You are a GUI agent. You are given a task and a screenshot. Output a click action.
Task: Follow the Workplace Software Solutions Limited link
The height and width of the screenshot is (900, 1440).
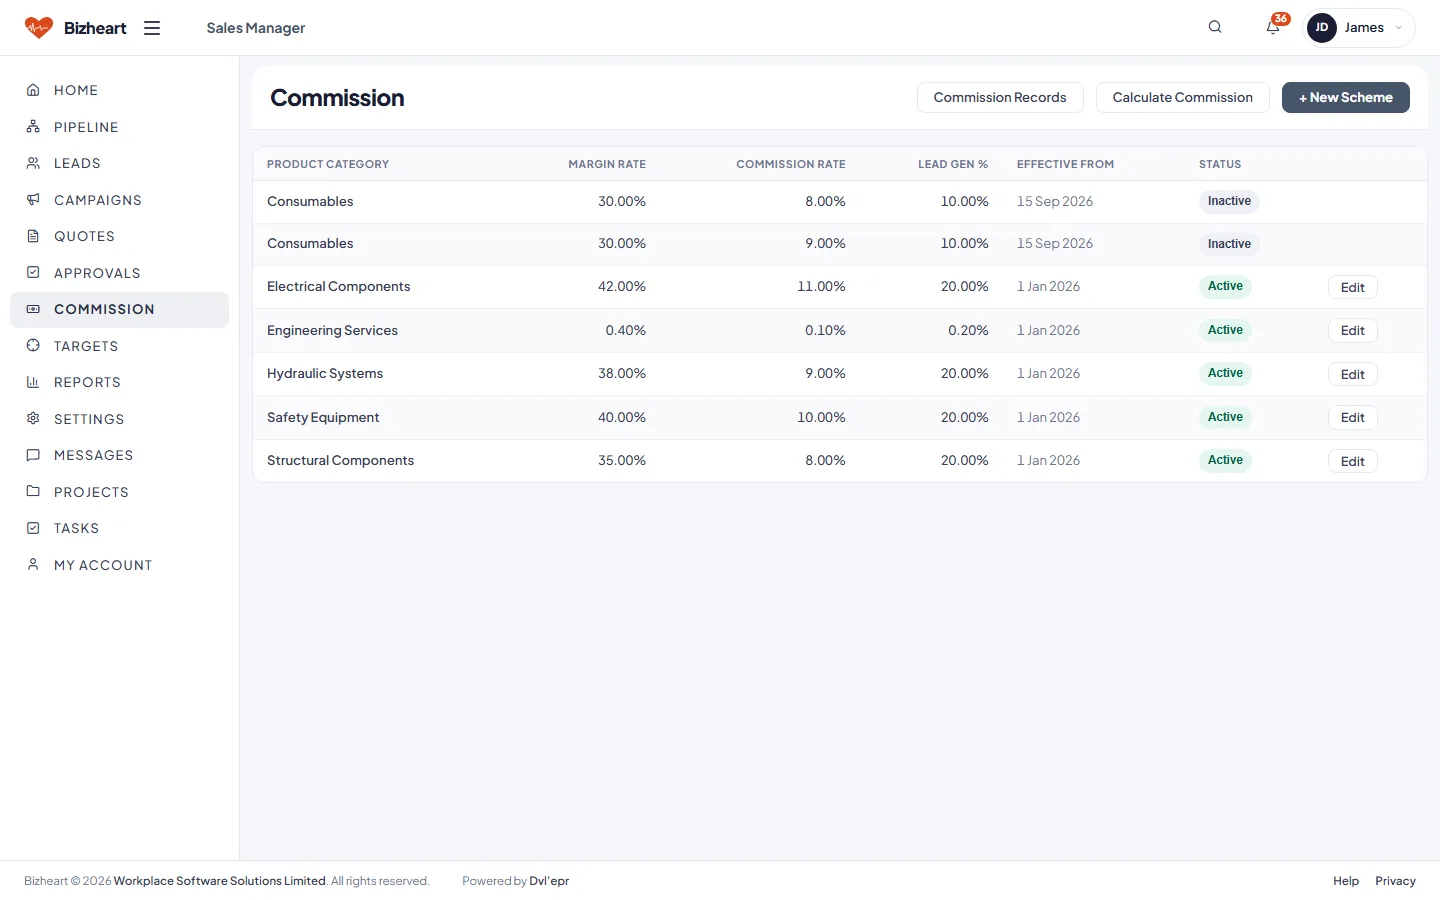[x=220, y=881]
